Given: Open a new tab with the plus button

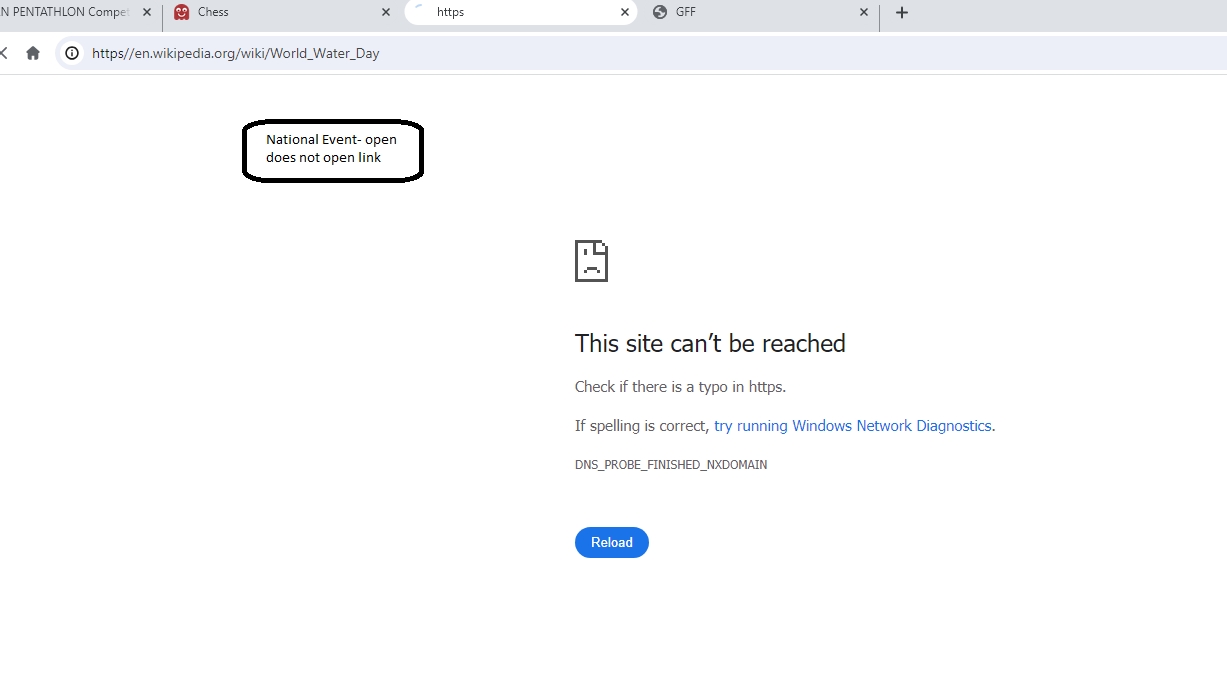Looking at the screenshot, I should coord(901,13).
